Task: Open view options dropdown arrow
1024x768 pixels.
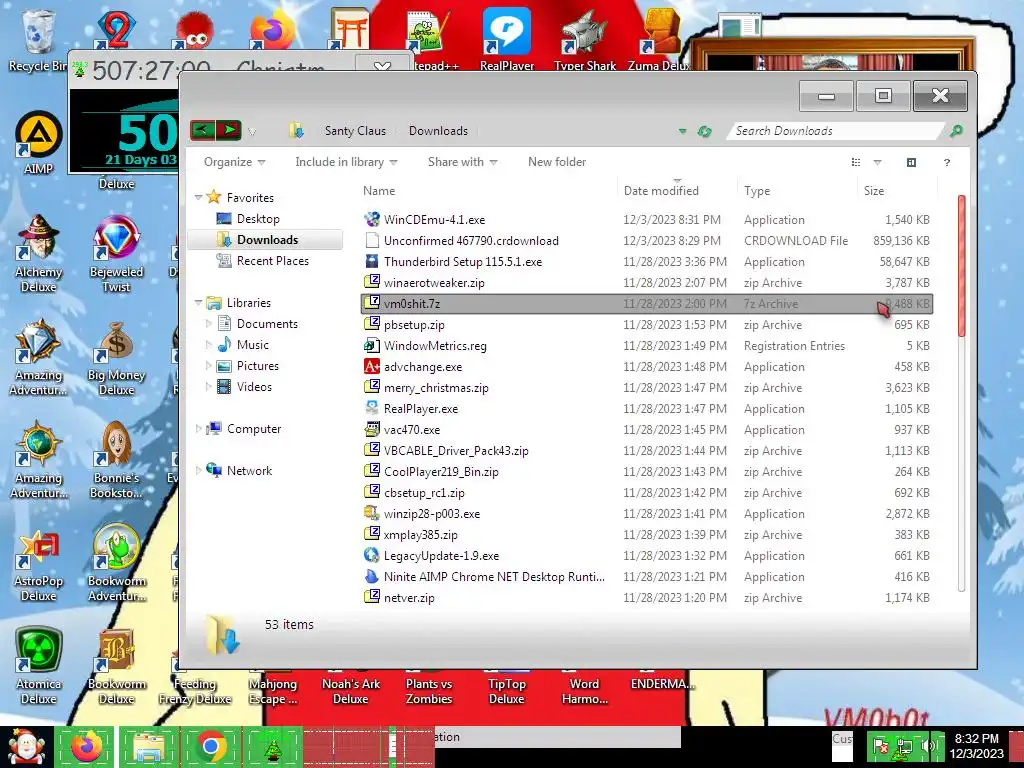Action: (x=877, y=162)
